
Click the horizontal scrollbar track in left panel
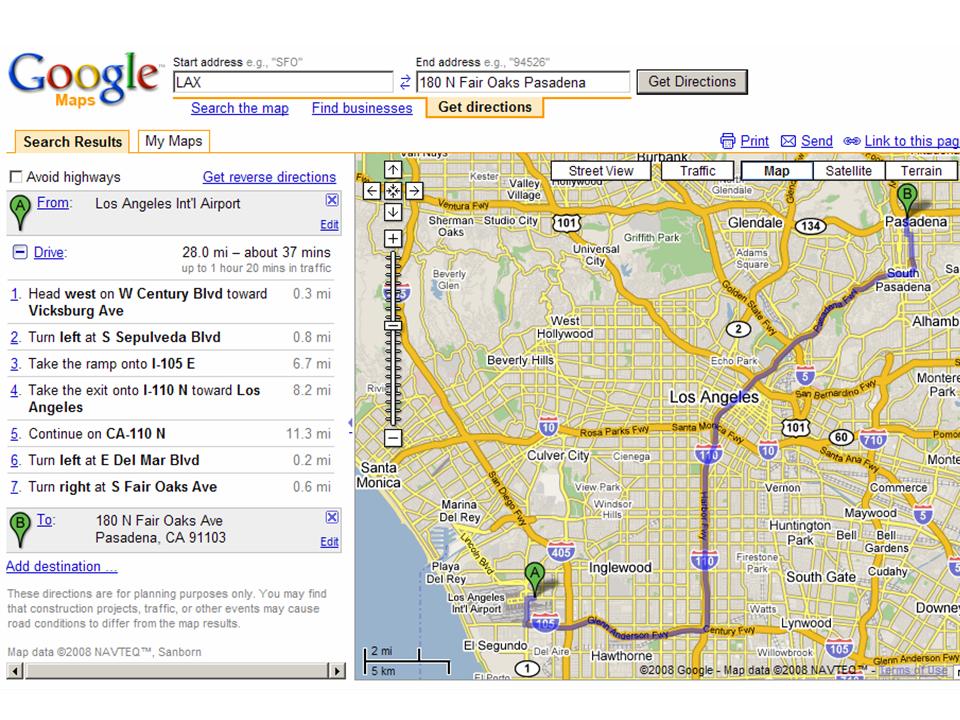(x=176, y=671)
